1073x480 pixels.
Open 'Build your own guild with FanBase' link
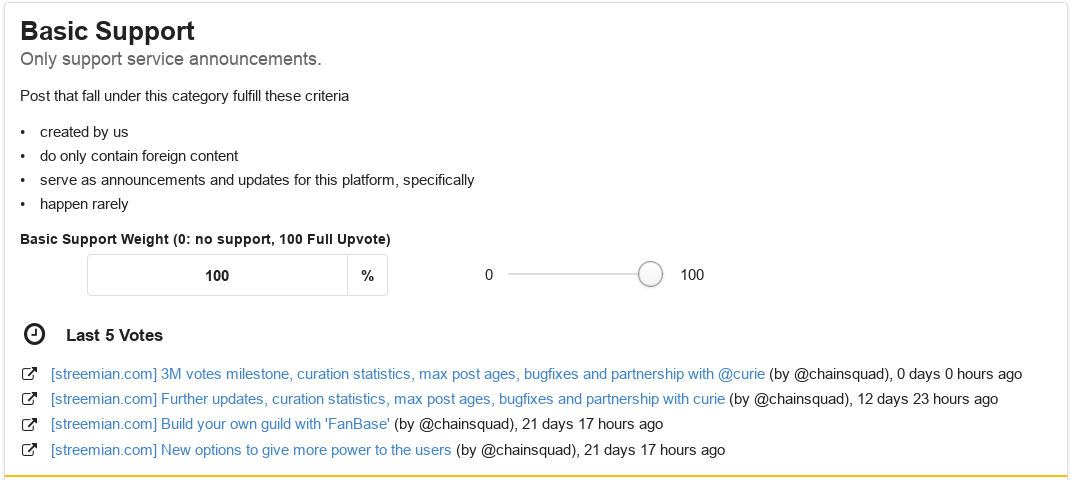pyautogui.click(x=220, y=425)
